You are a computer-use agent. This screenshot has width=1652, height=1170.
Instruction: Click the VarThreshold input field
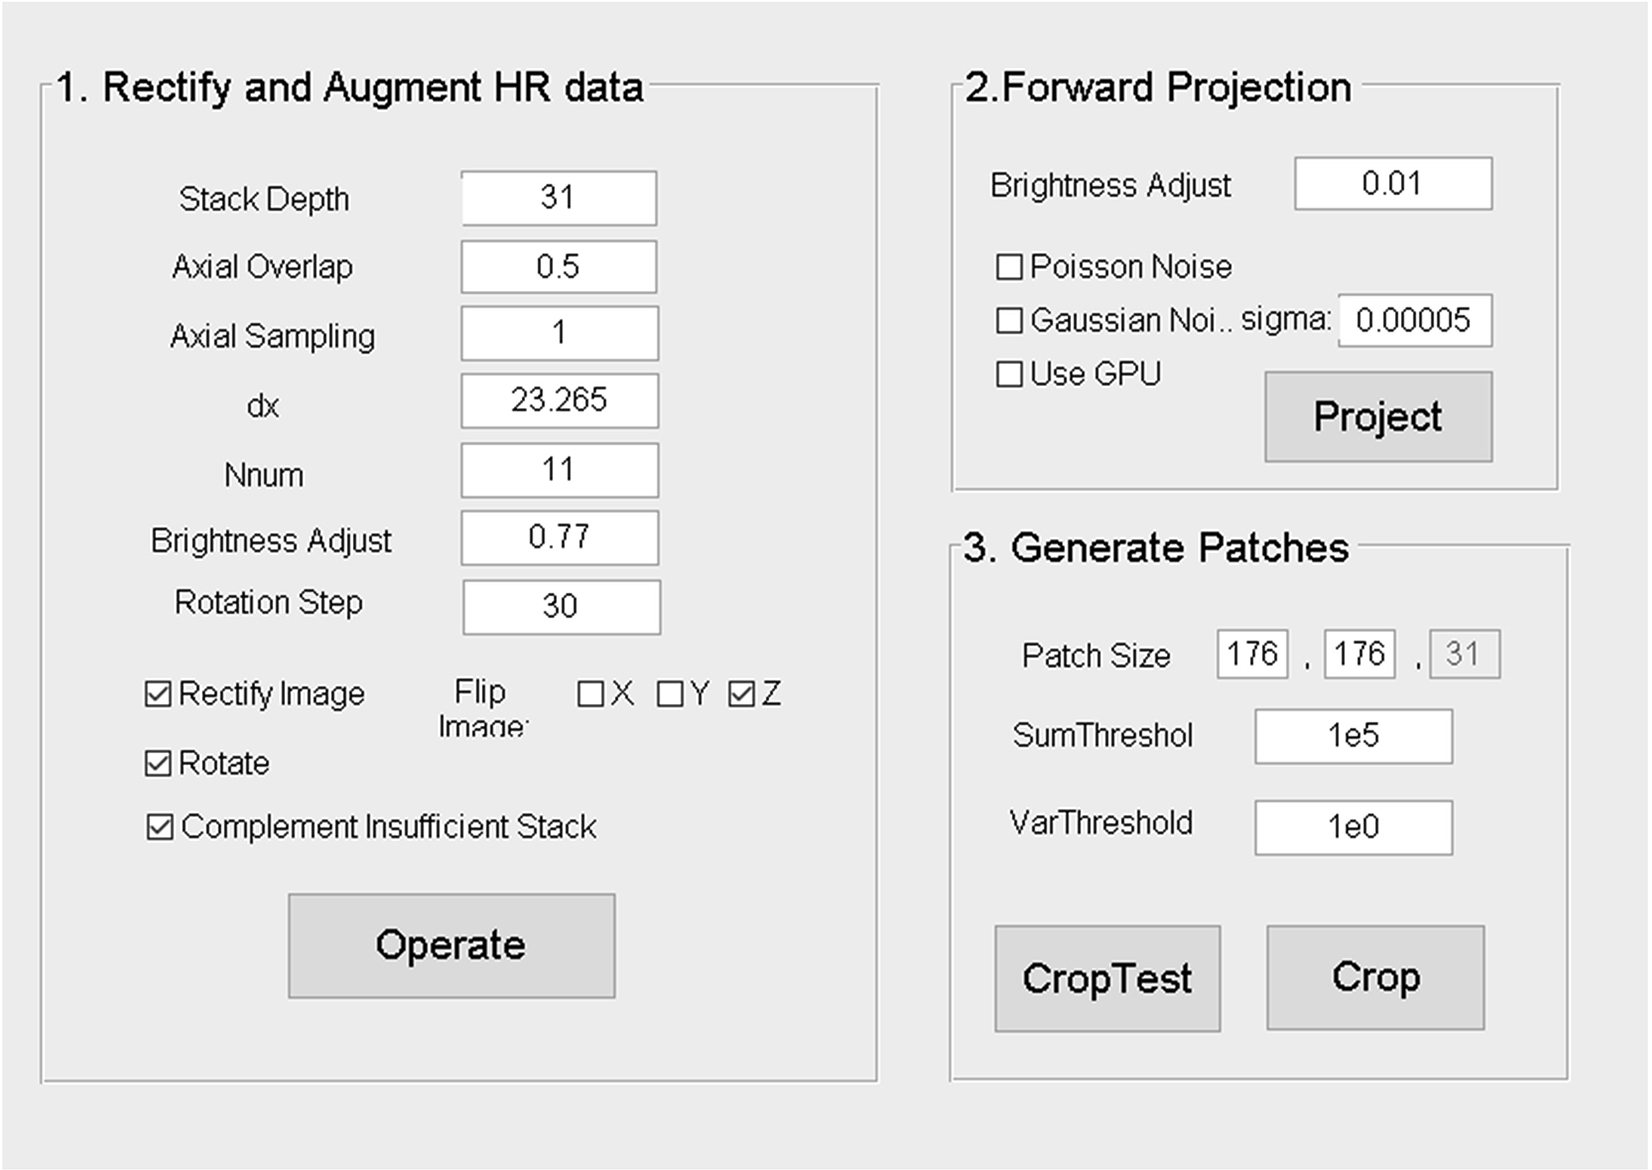point(1353,827)
